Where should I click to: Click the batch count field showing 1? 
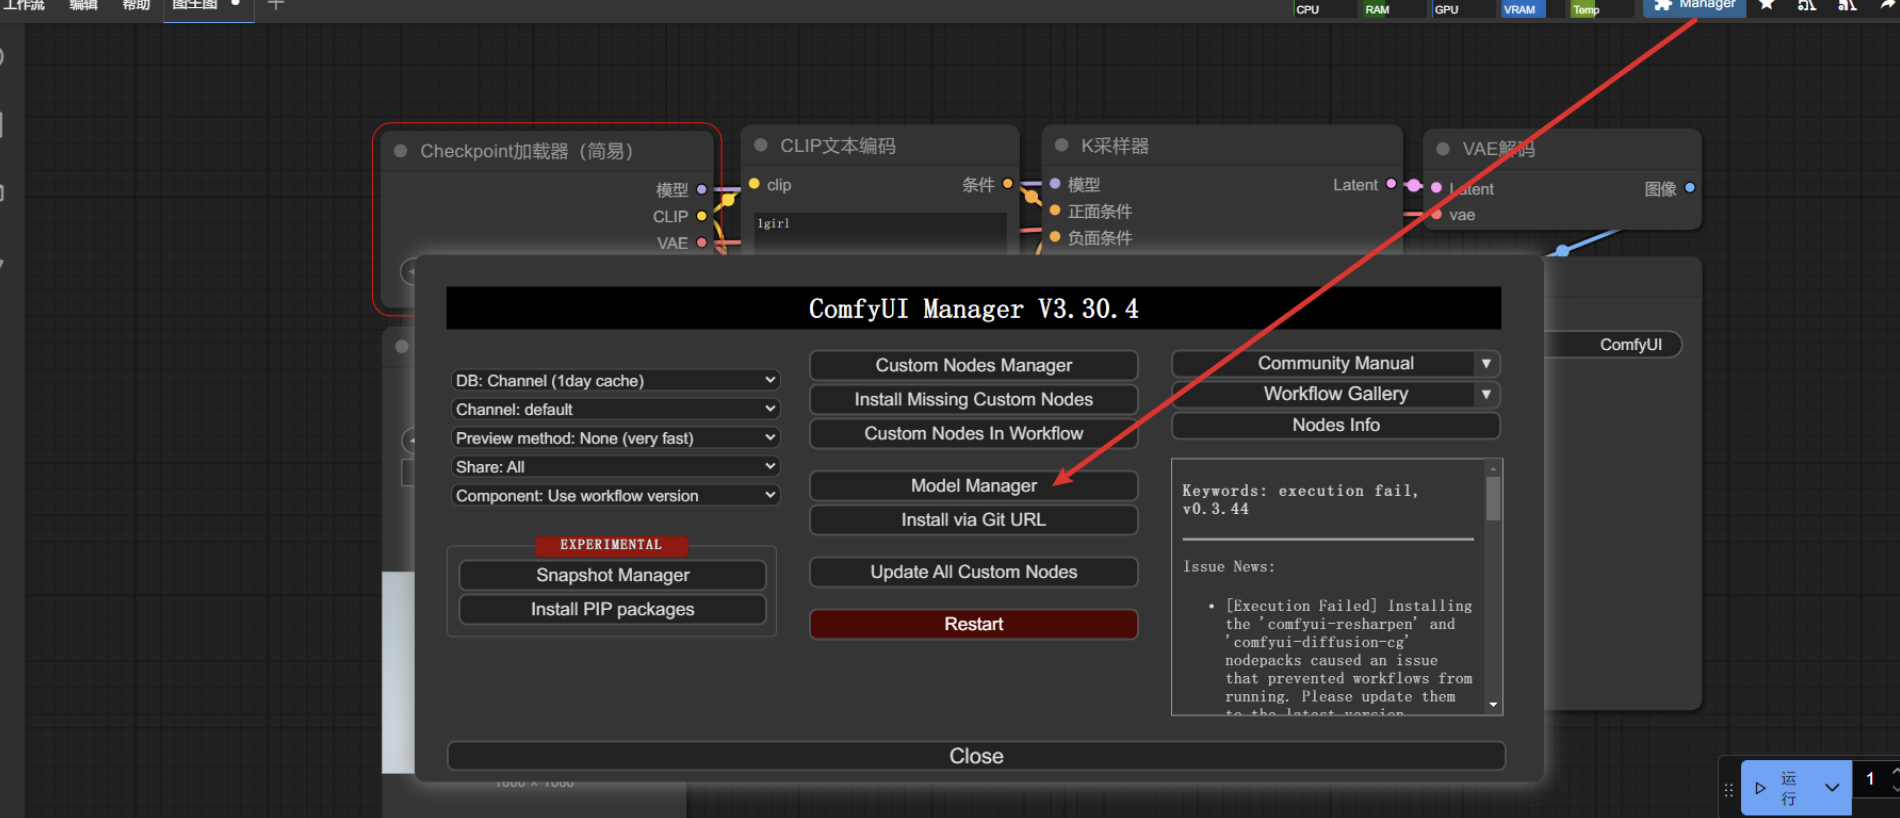coord(1870,778)
